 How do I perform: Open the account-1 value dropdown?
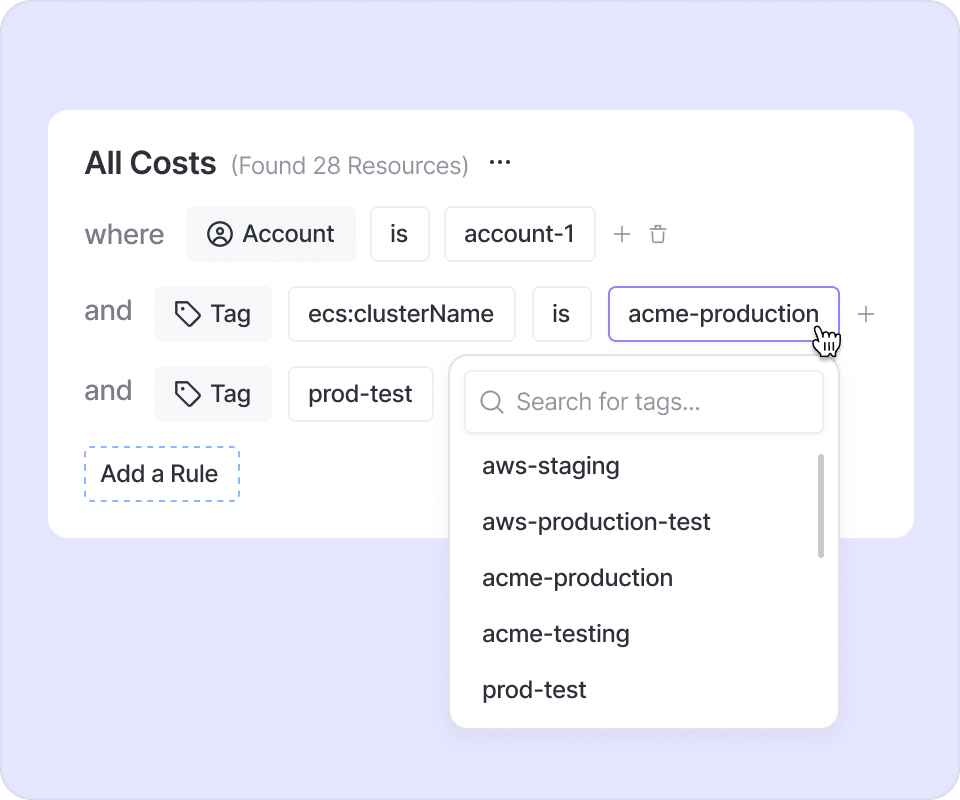click(x=519, y=234)
